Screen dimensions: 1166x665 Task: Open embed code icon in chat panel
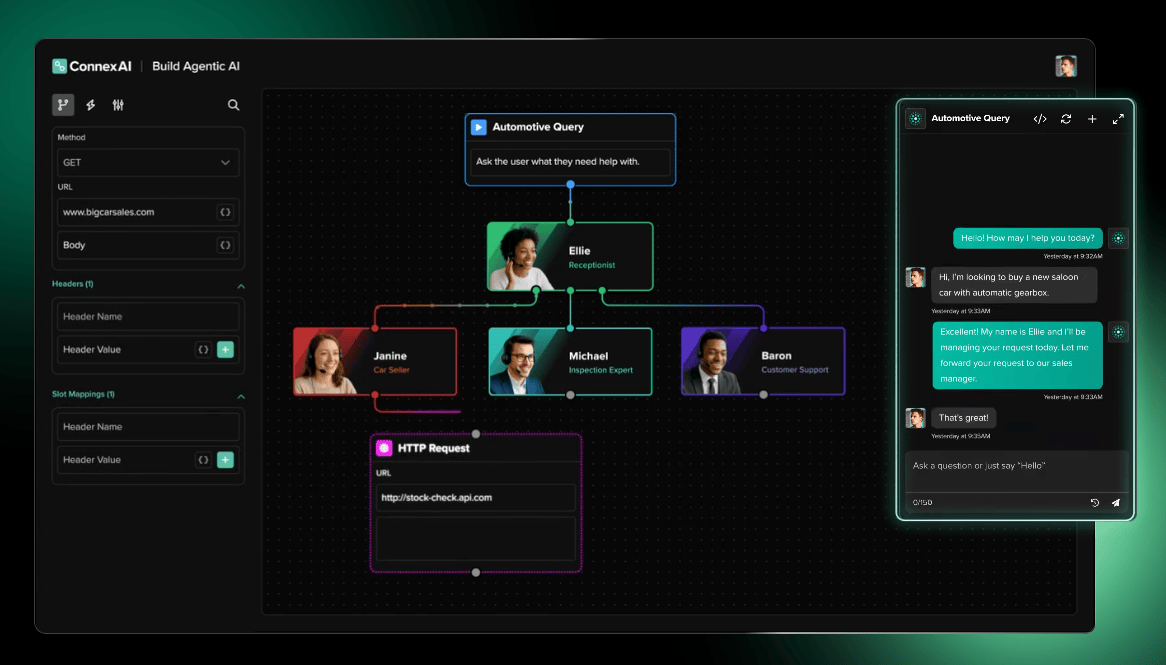[x=1040, y=119]
